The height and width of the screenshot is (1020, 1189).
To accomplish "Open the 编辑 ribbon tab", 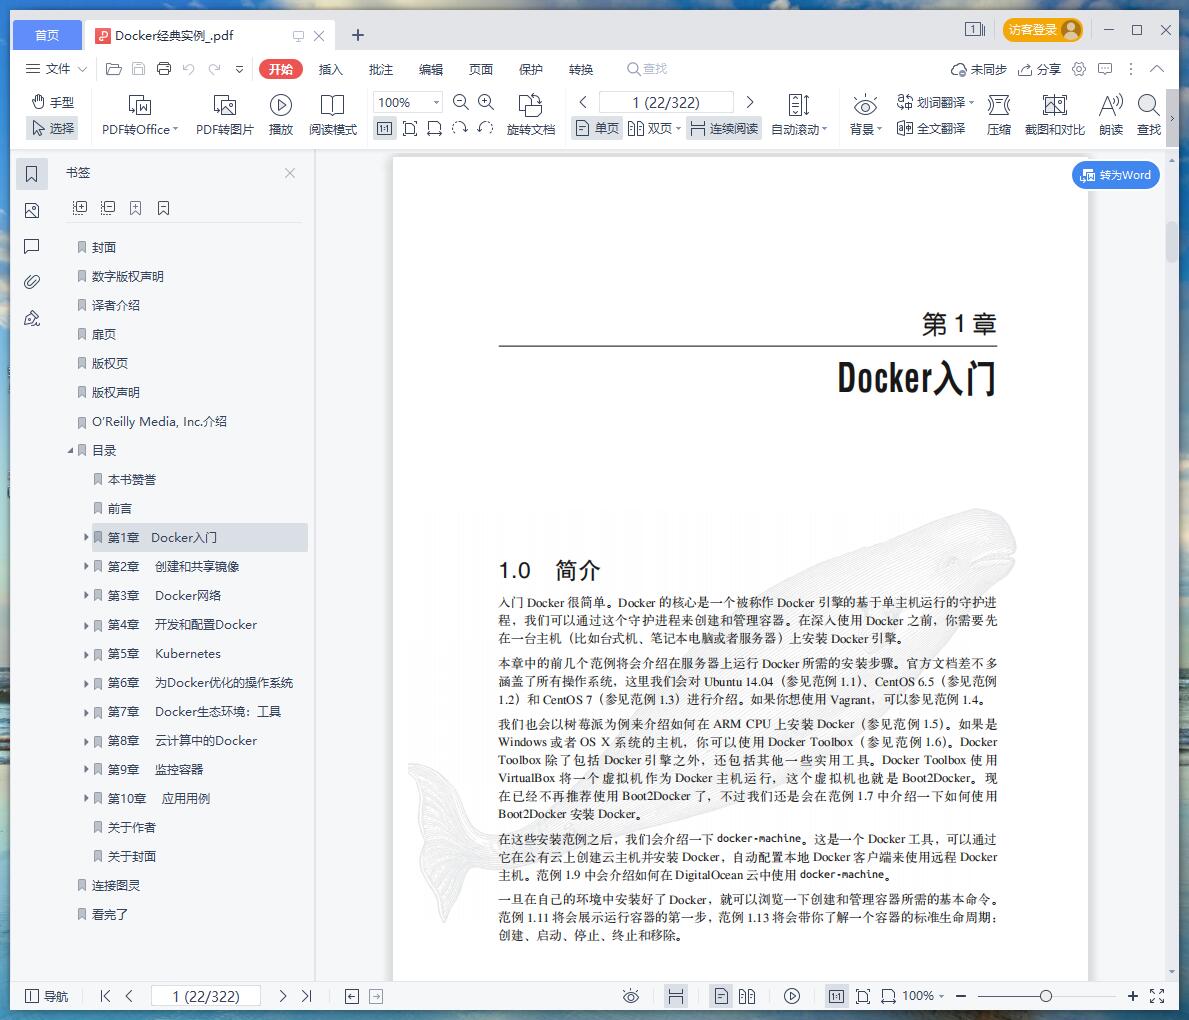I will [x=431, y=69].
